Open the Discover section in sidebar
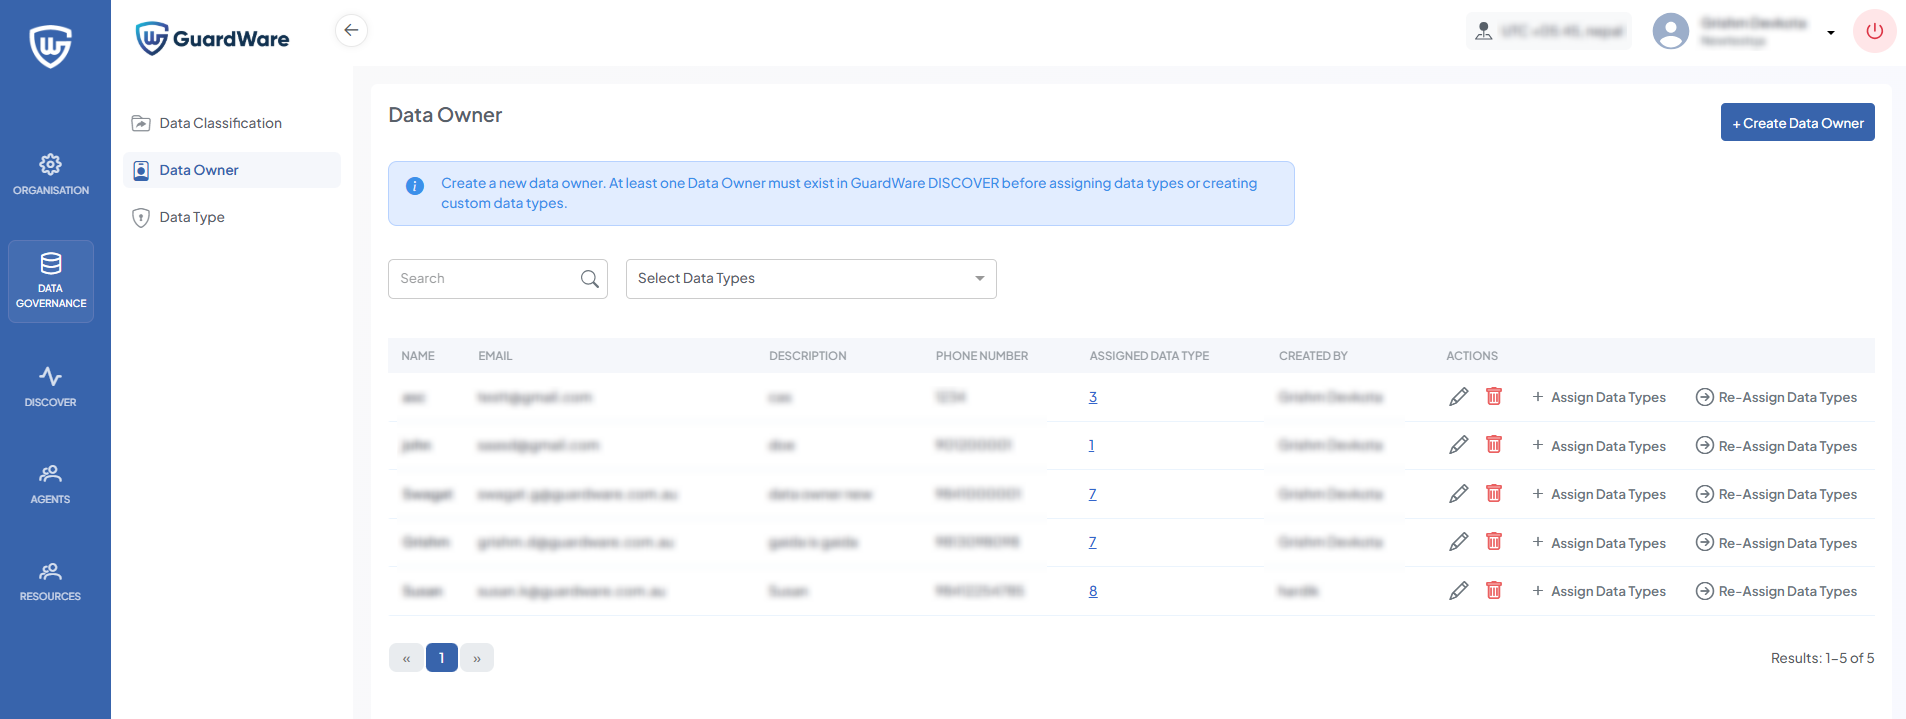This screenshot has width=1906, height=719. click(x=50, y=386)
